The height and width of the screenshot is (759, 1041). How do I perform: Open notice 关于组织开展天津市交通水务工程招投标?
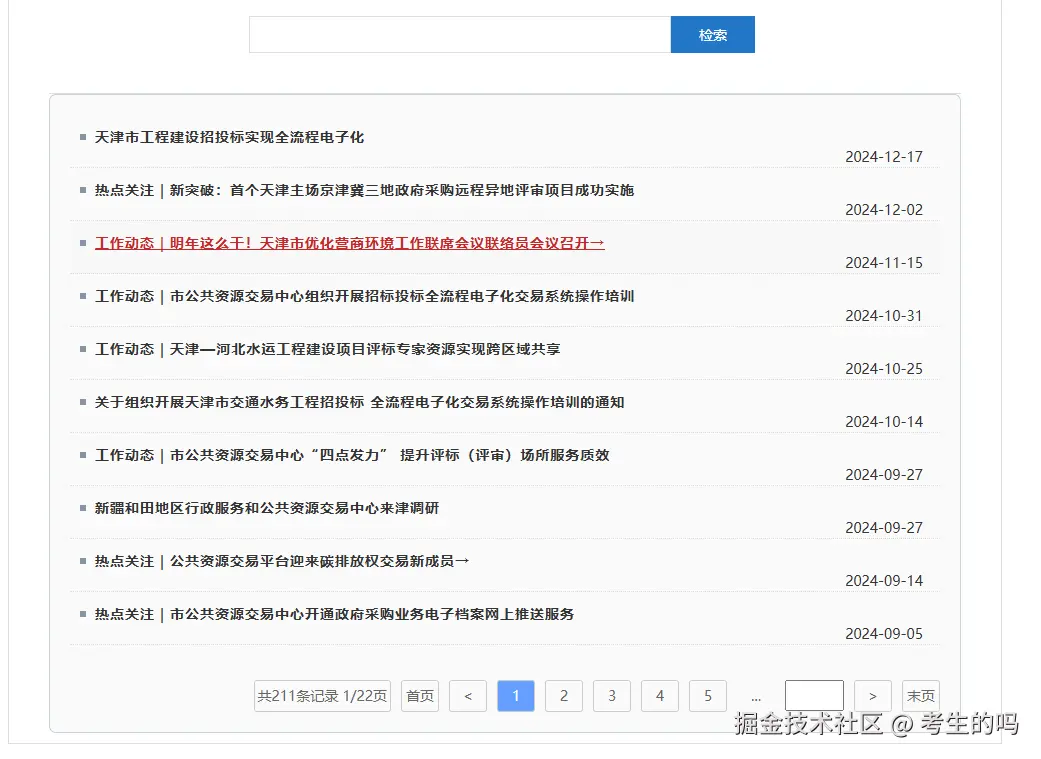pos(360,402)
